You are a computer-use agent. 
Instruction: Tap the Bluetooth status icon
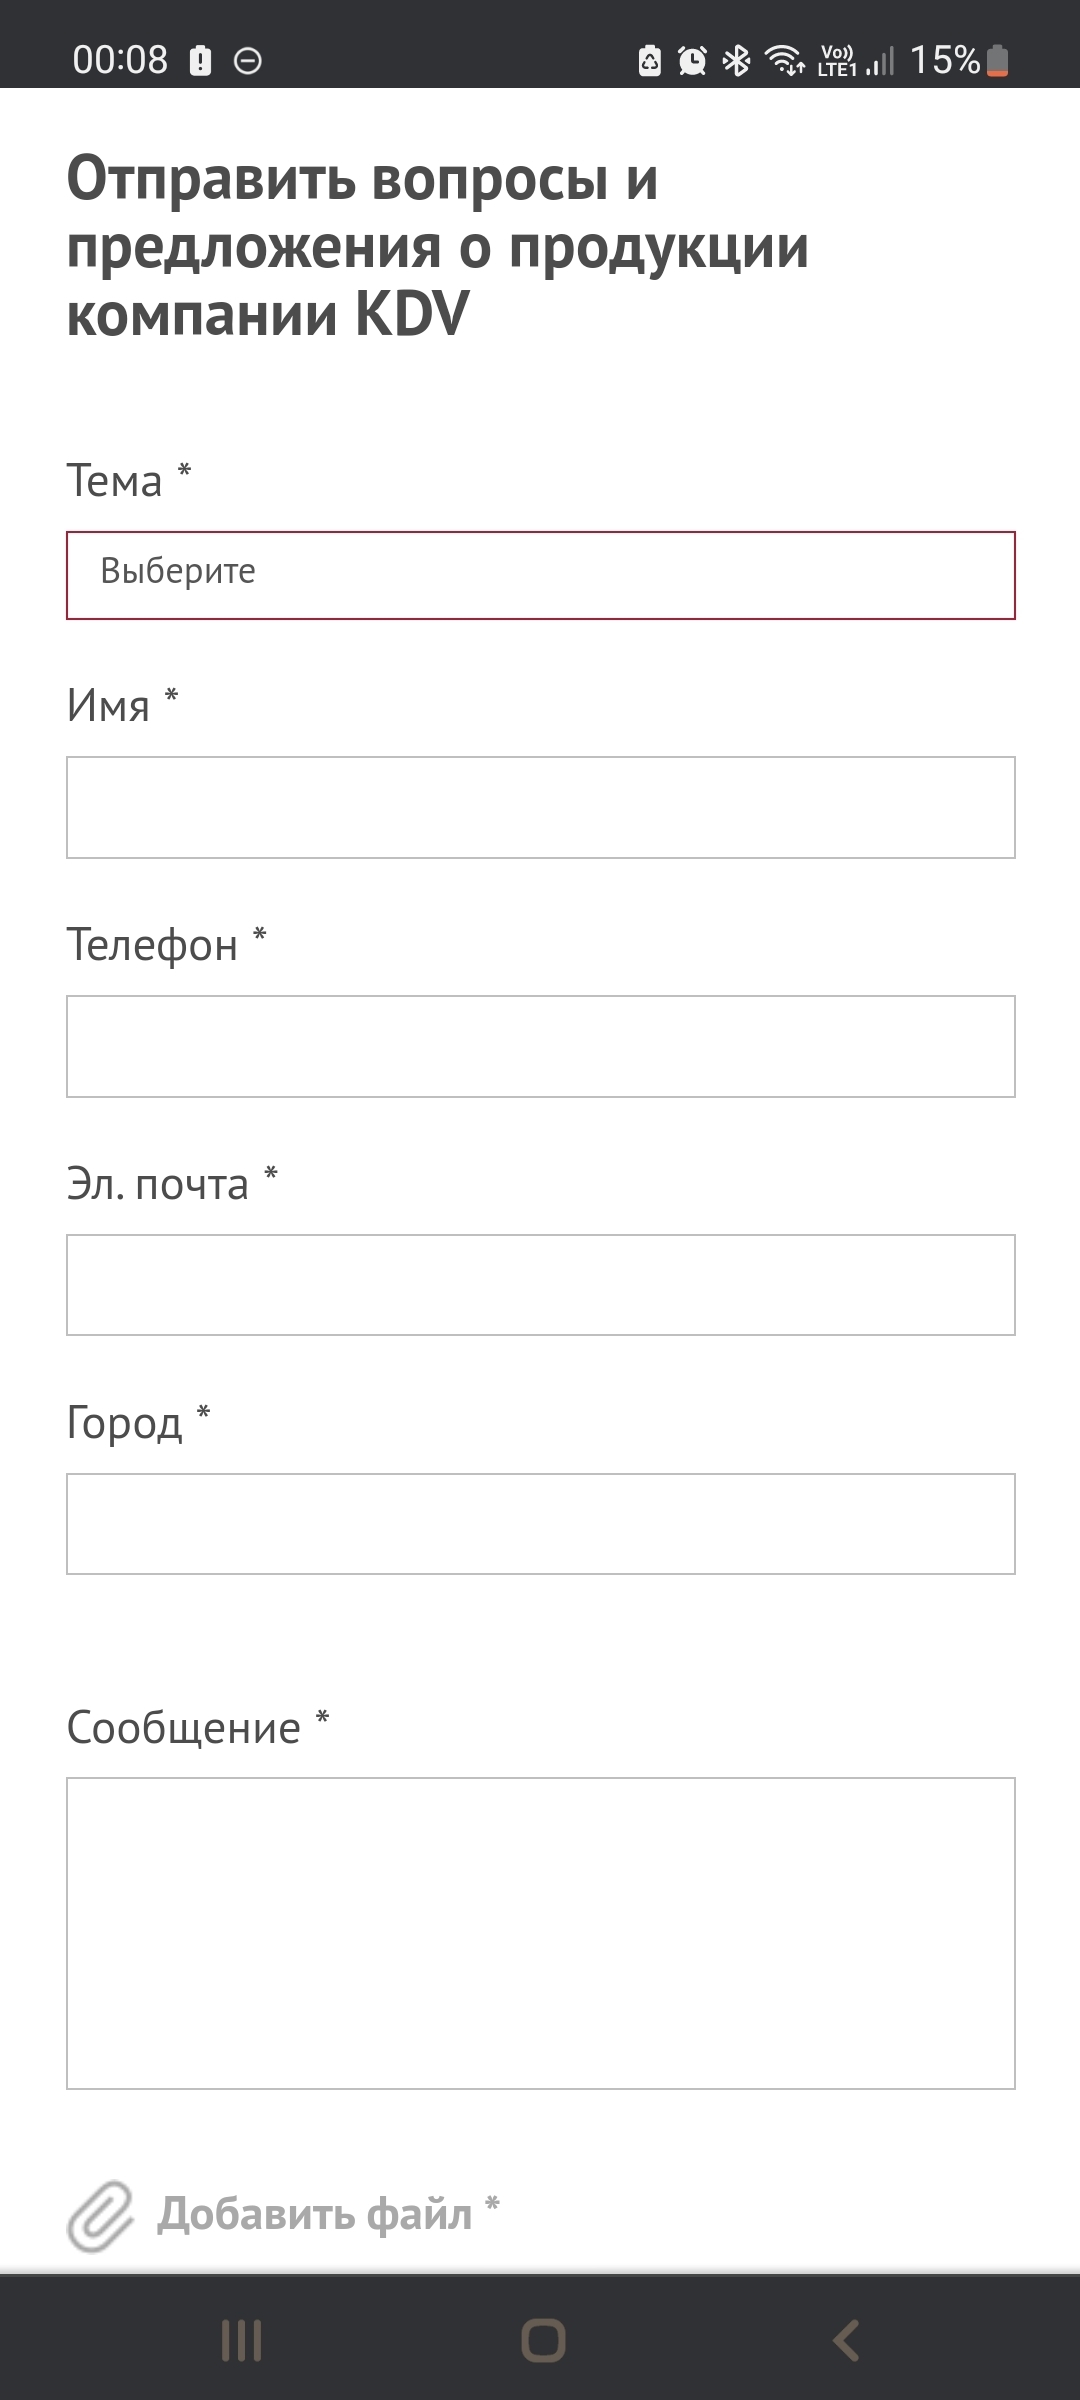[x=737, y=61]
